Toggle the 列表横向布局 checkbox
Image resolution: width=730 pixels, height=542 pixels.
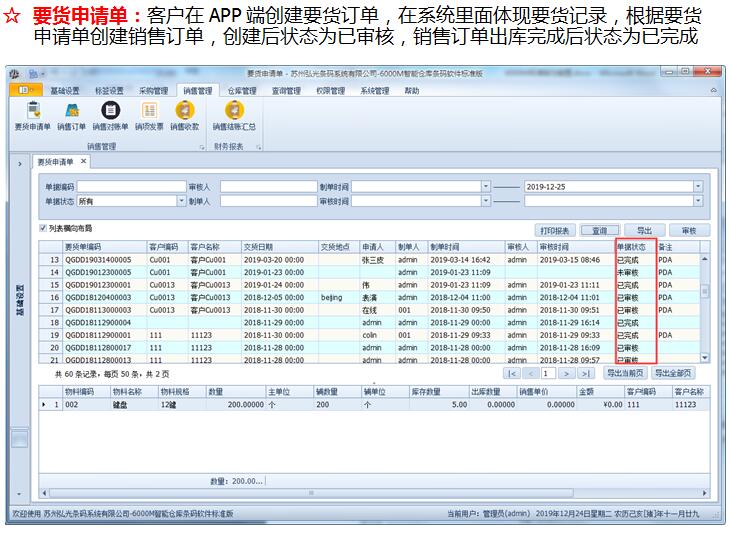(x=43, y=228)
